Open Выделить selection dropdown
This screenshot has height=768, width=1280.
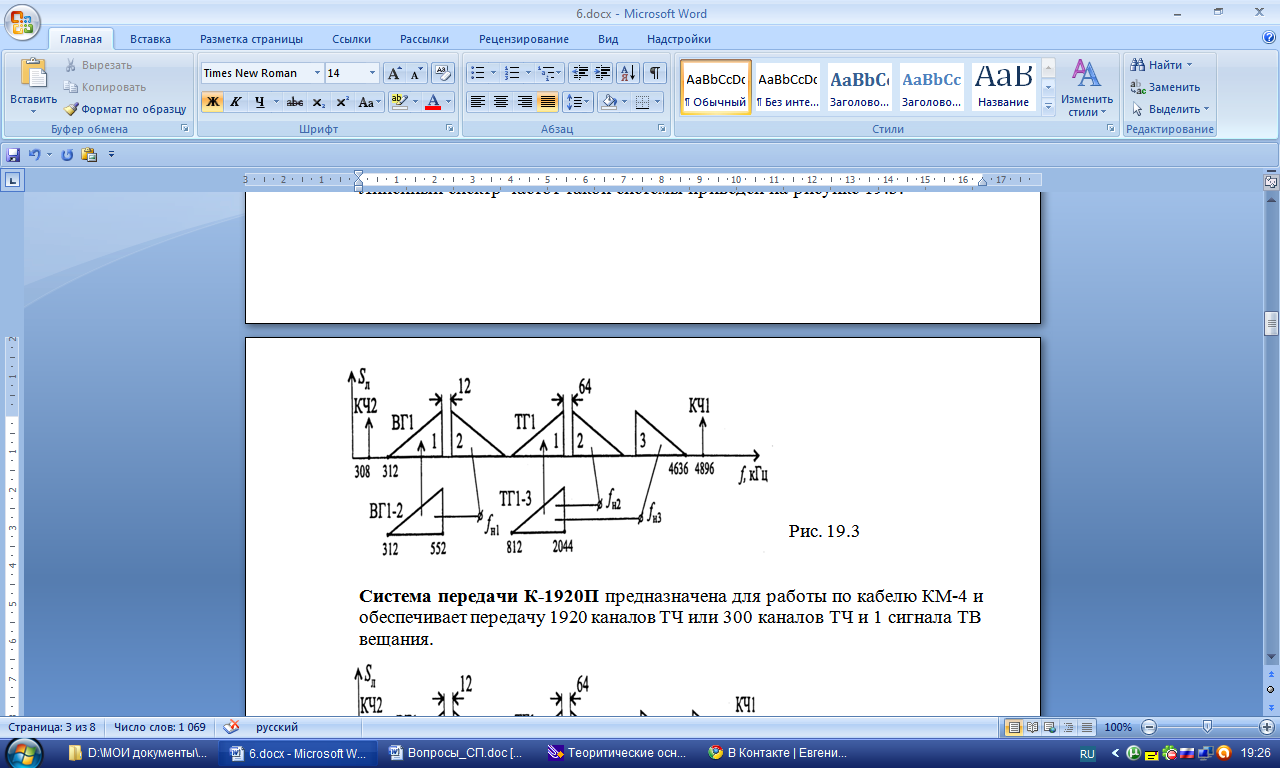tap(1170, 109)
